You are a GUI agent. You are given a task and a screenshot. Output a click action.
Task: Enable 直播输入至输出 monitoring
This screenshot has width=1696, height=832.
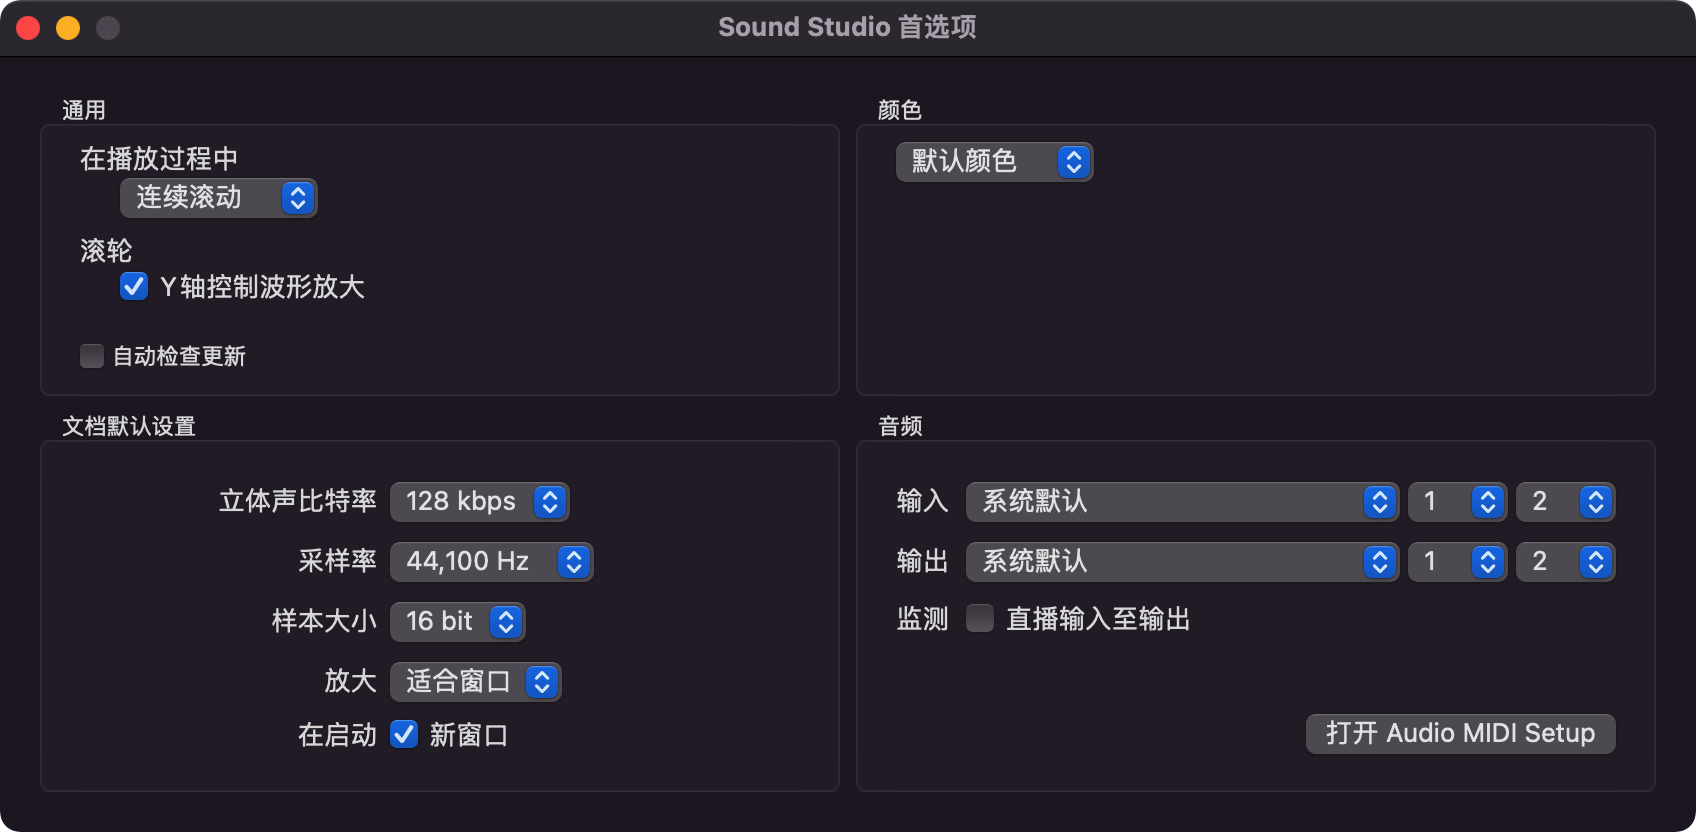pyautogui.click(x=977, y=619)
